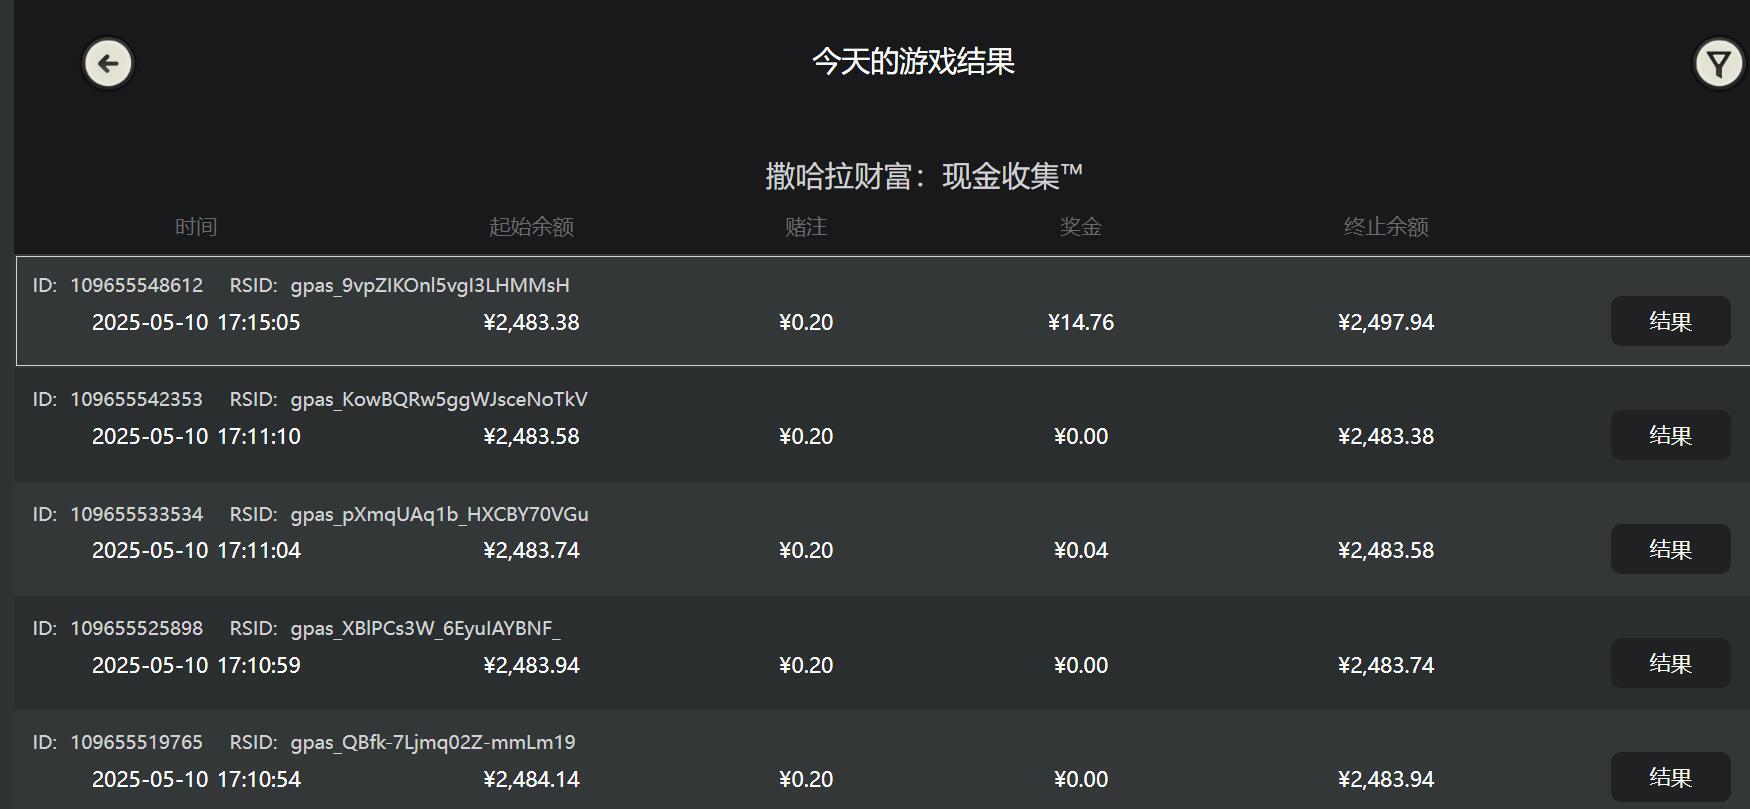Image resolution: width=1750 pixels, height=809 pixels.
Task: Click the 赌注 column header
Action: (806, 226)
